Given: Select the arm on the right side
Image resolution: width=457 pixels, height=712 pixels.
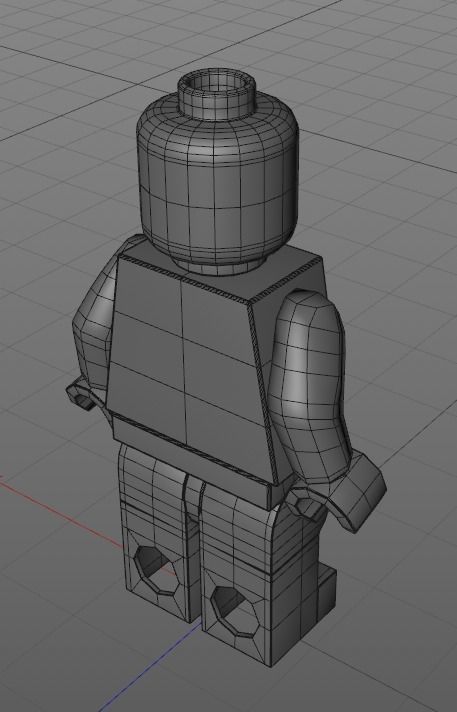Looking at the screenshot, I should [309, 386].
